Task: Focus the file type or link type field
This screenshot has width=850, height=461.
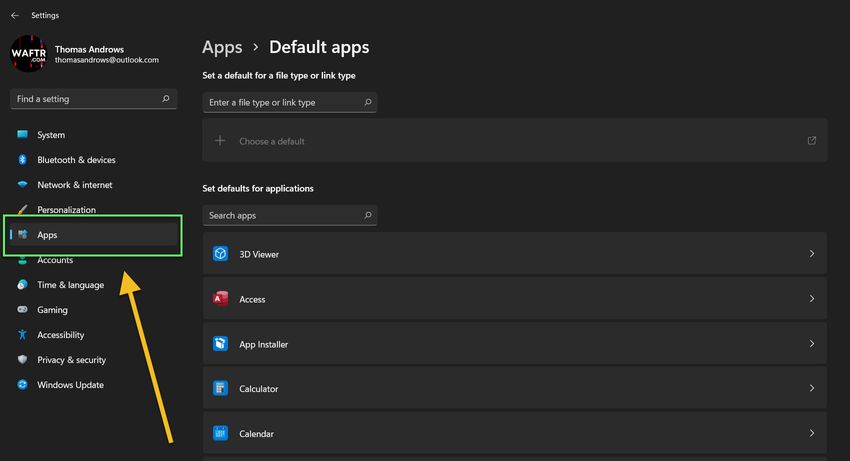Action: coord(289,102)
